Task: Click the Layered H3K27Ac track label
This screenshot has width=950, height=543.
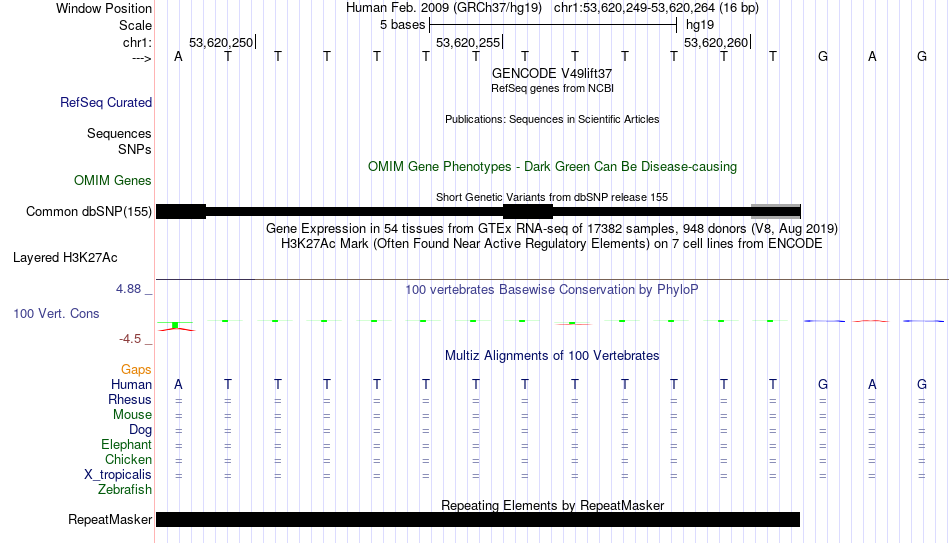Action: pos(65,258)
